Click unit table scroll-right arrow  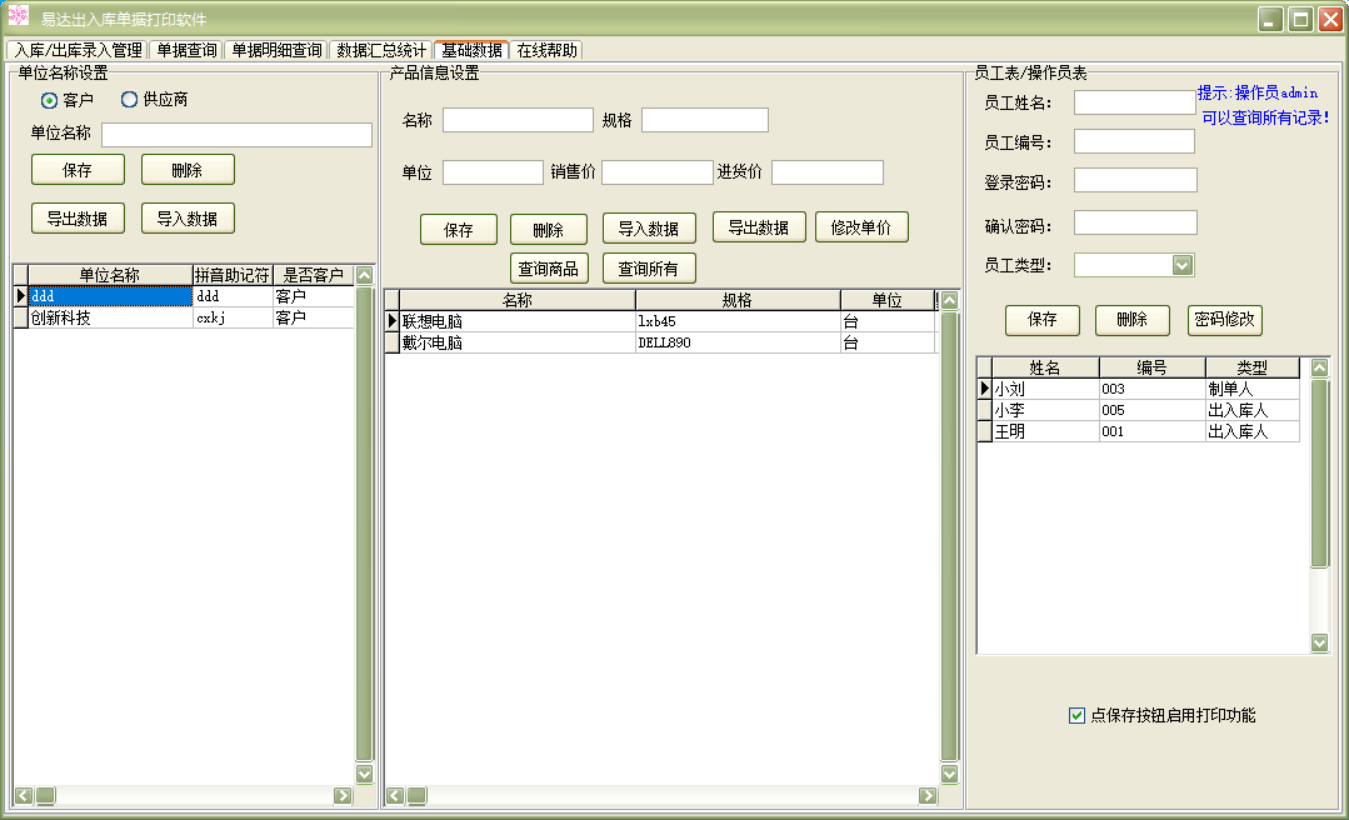(343, 796)
